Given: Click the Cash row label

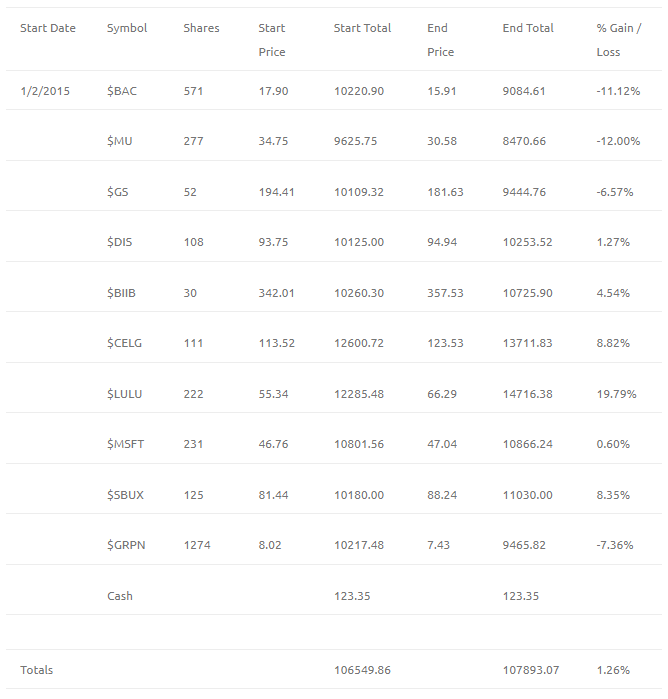Looking at the screenshot, I should tap(120, 596).
